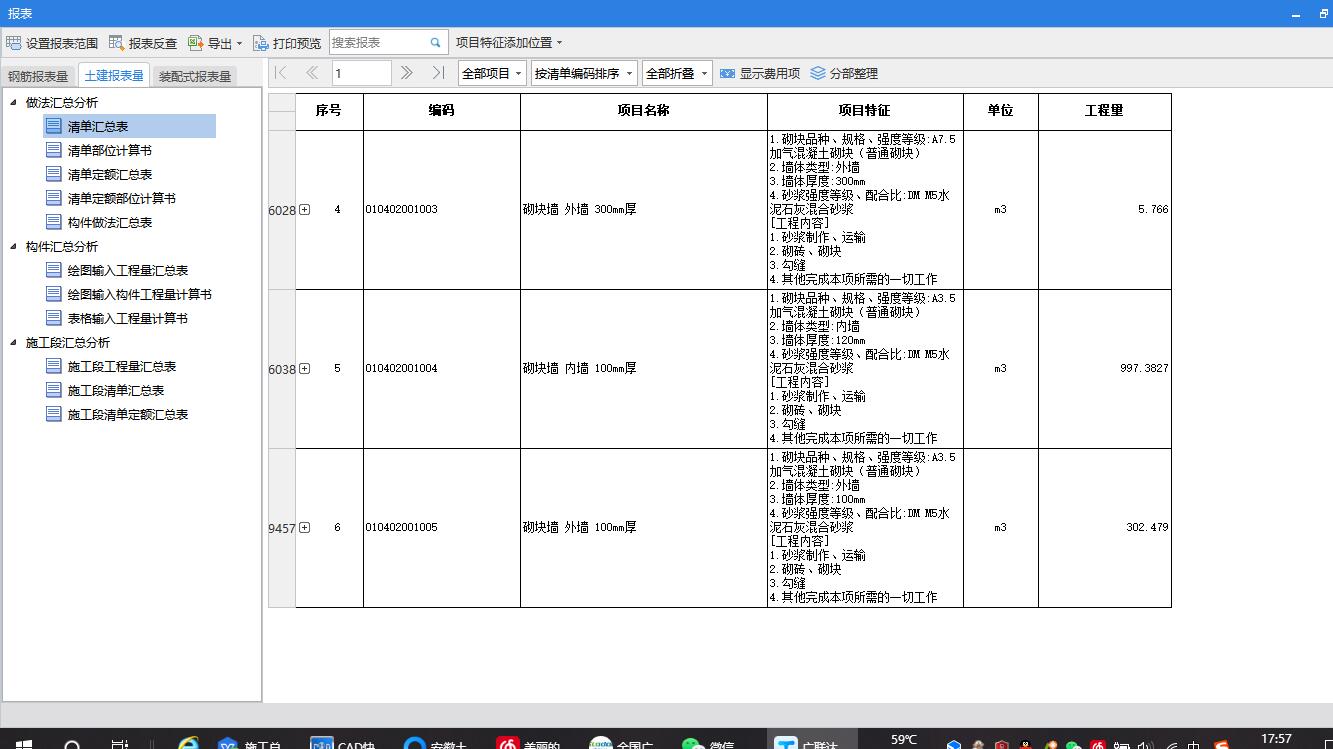
Task: Click quantity value 5.766
Action: (1153, 210)
